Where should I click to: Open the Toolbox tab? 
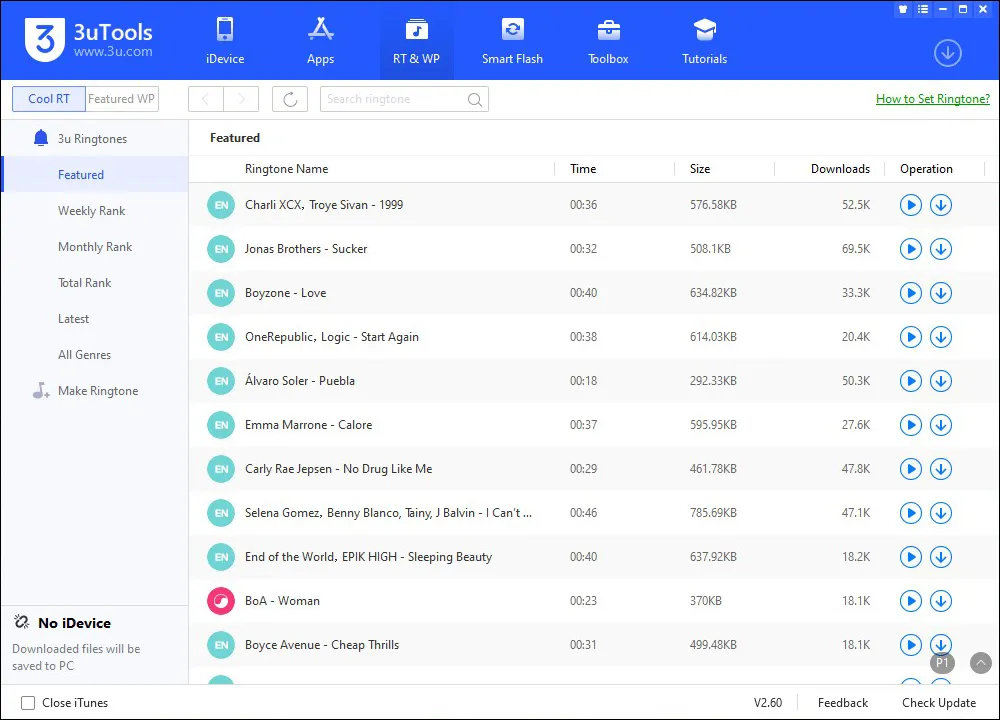point(608,41)
